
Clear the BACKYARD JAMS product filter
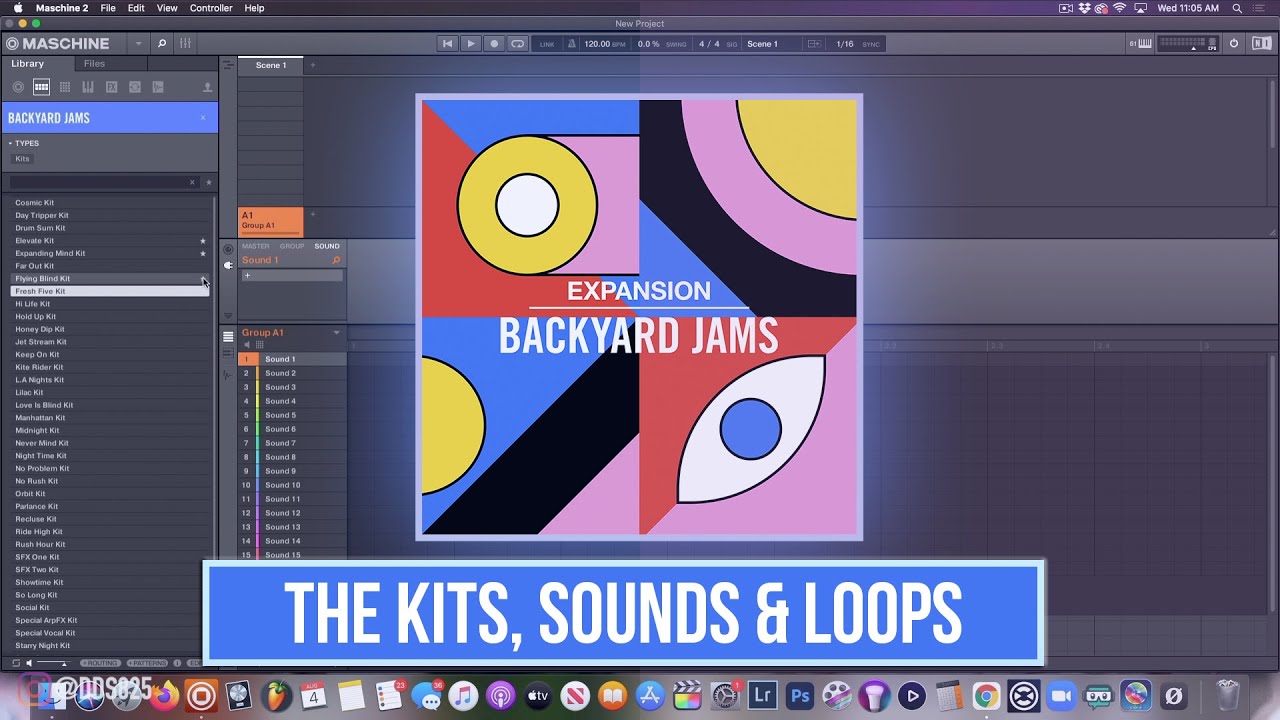(x=202, y=118)
